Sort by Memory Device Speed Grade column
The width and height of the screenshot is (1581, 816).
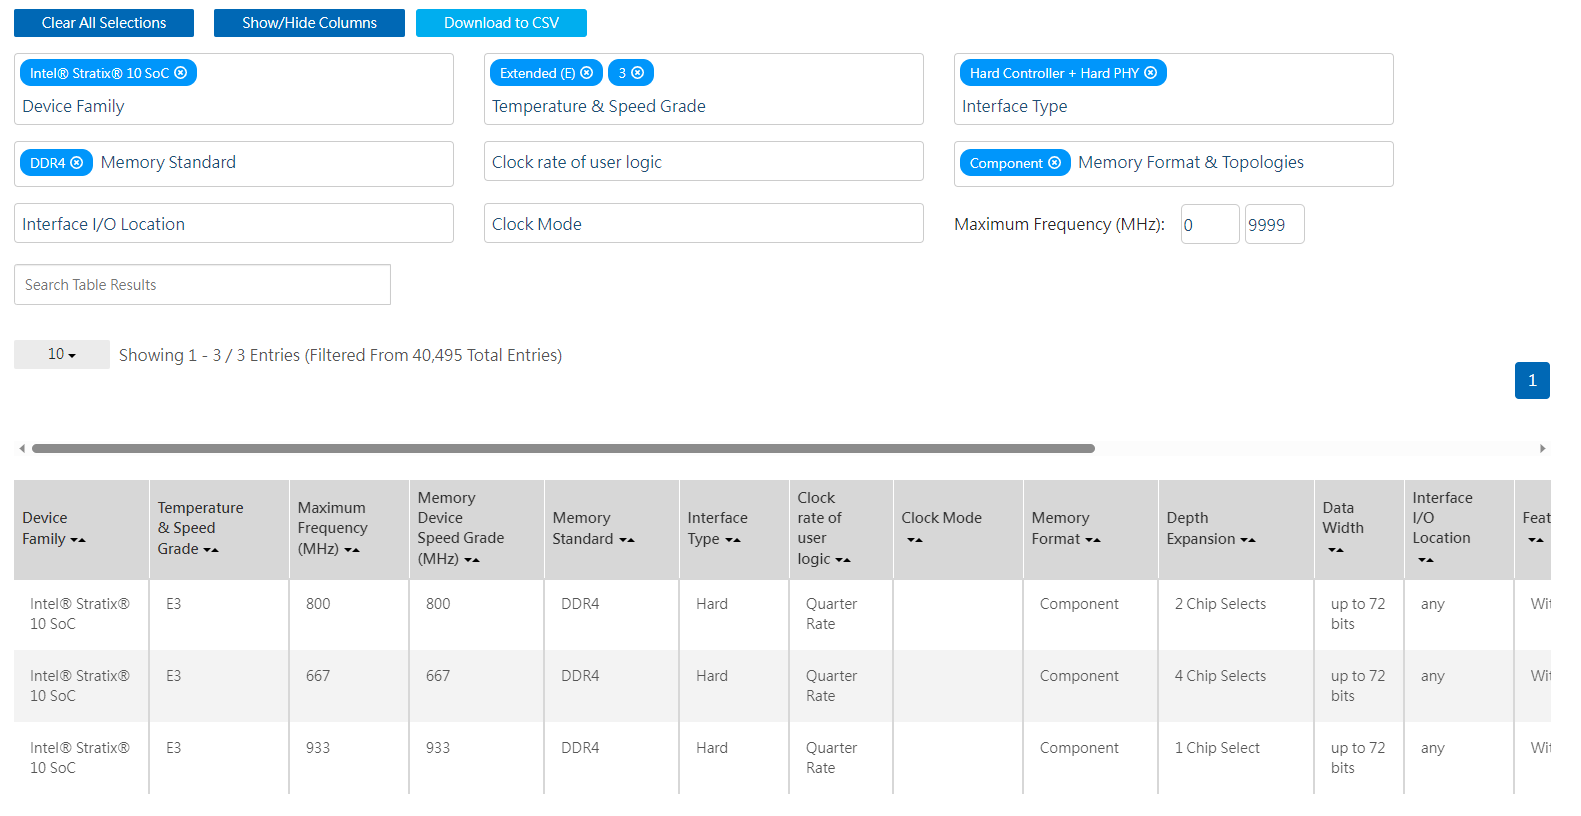(472, 560)
